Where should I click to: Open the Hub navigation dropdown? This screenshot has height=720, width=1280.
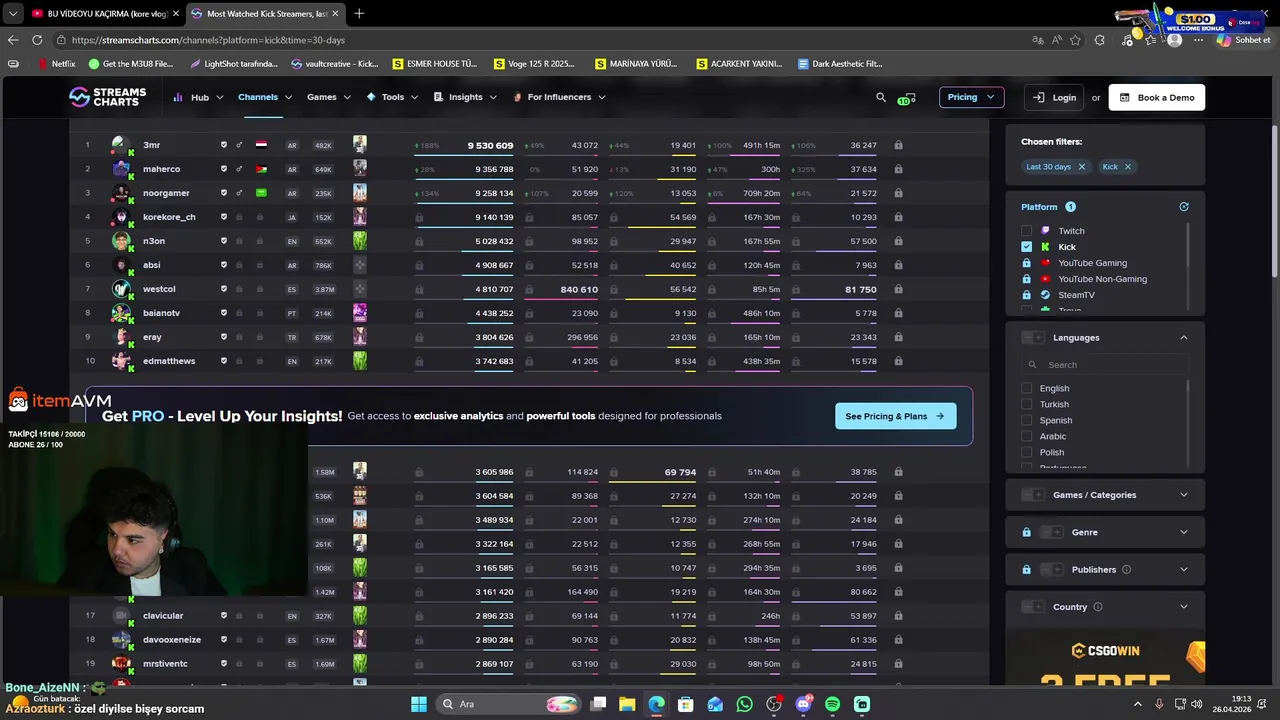coord(197,97)
